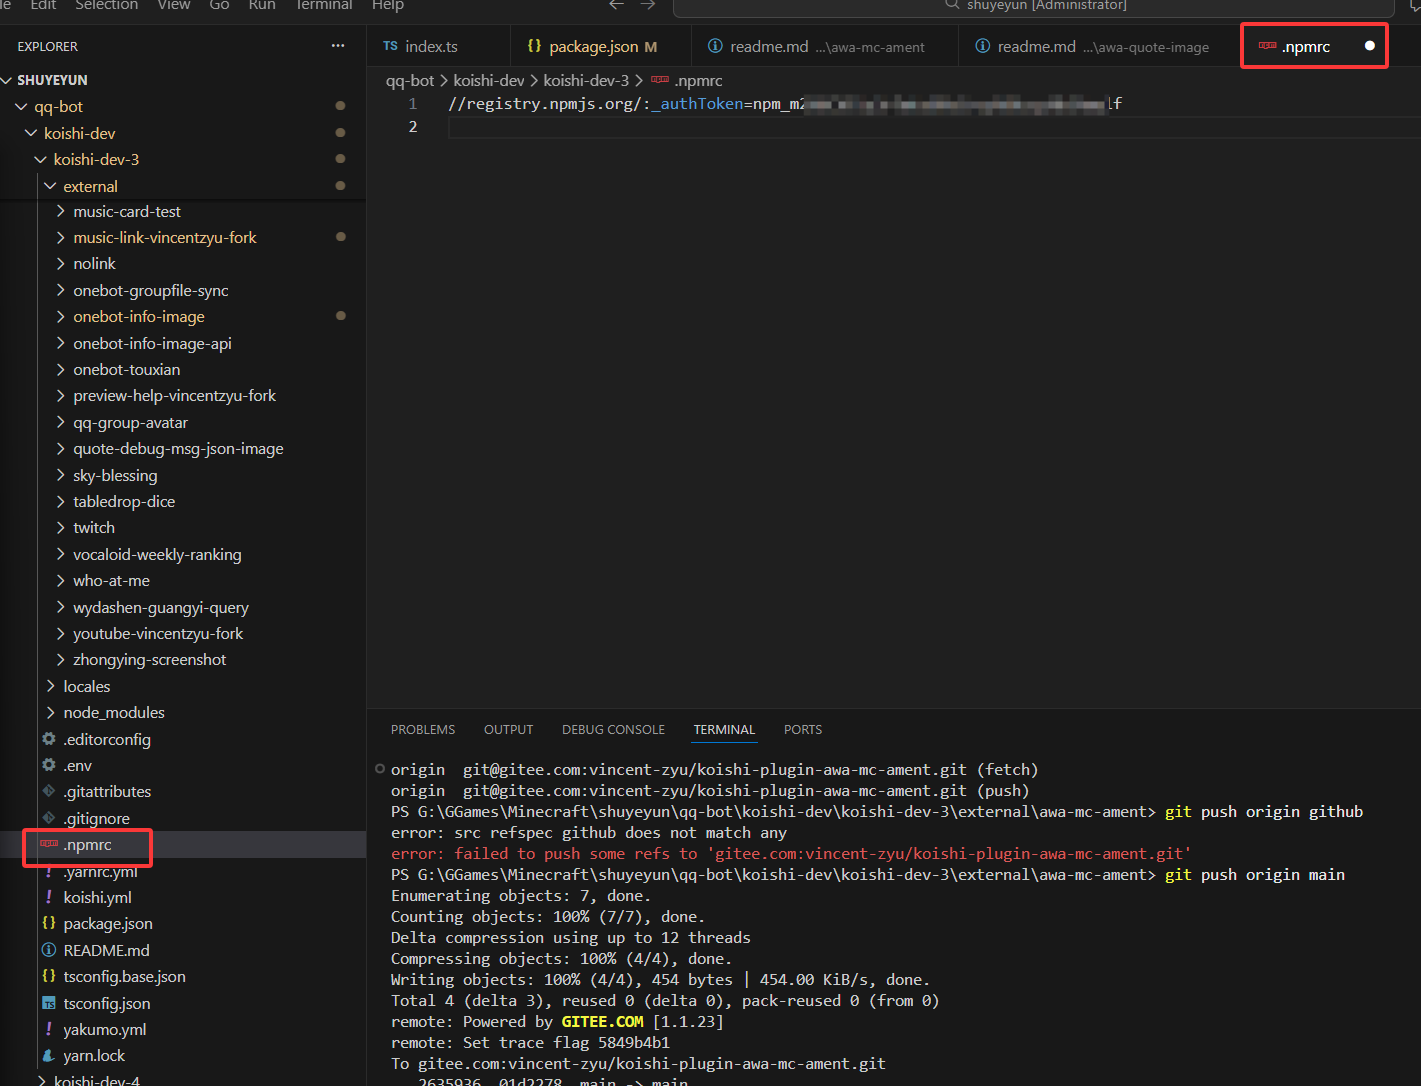The height and width of the screenshot is (1086, 1421).
Task: Open the PROBLEMS panel tab
Action: point(422,730)
